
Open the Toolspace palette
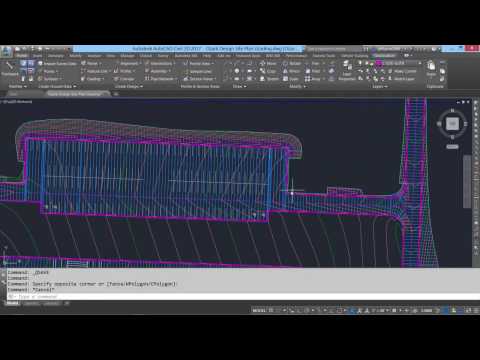9,69
